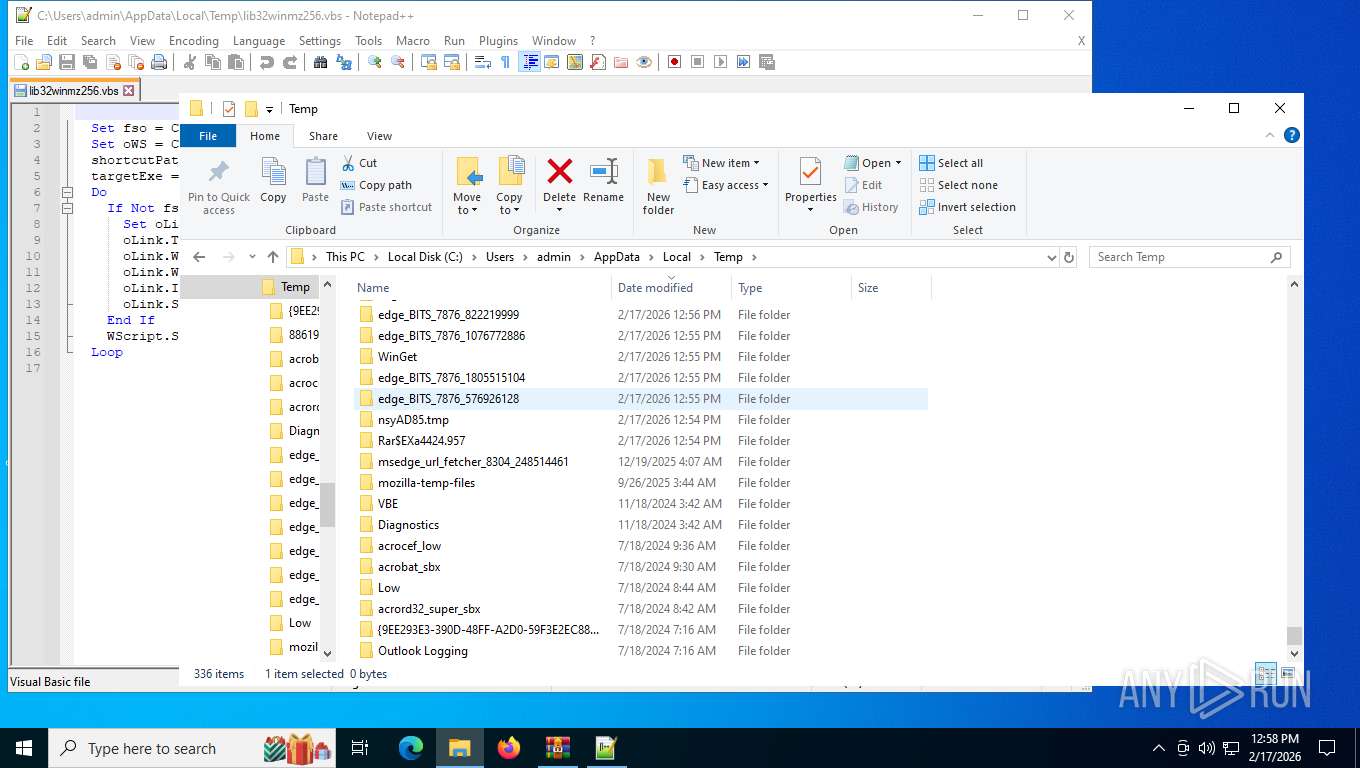Toggle the monitoring eye icon in Notepad++

(644, 62)
